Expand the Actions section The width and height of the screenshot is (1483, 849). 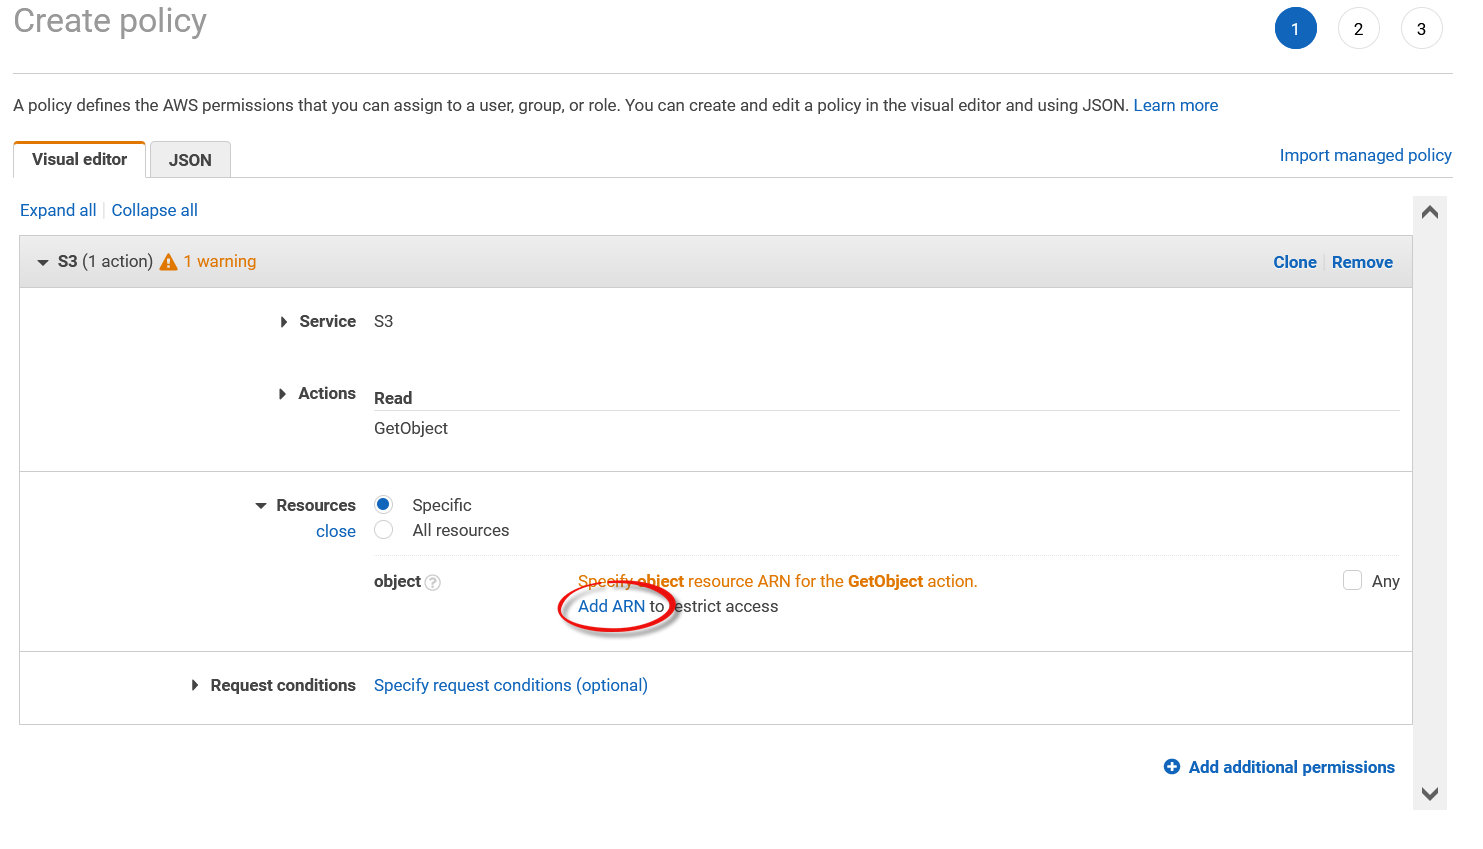pos(283,394)
